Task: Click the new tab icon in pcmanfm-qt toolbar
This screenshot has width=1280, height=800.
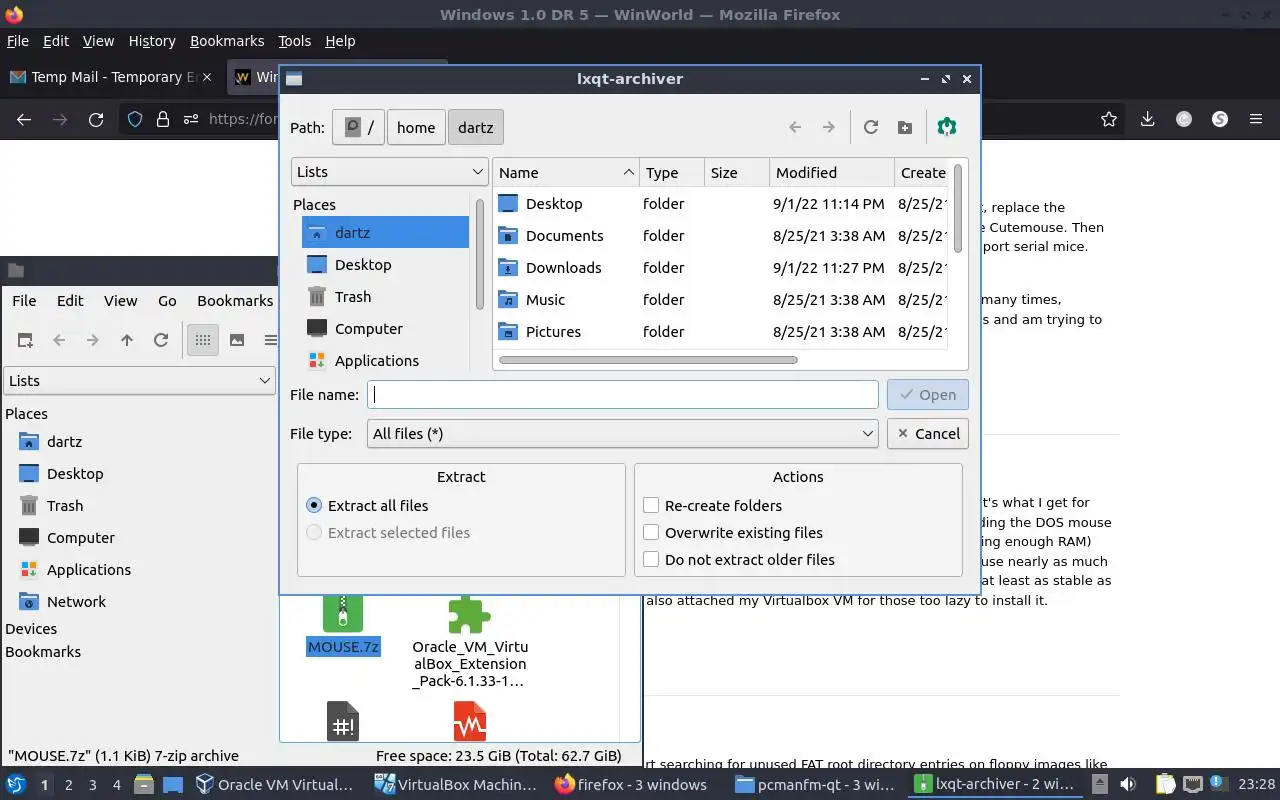Action: (x=25, y=340)
